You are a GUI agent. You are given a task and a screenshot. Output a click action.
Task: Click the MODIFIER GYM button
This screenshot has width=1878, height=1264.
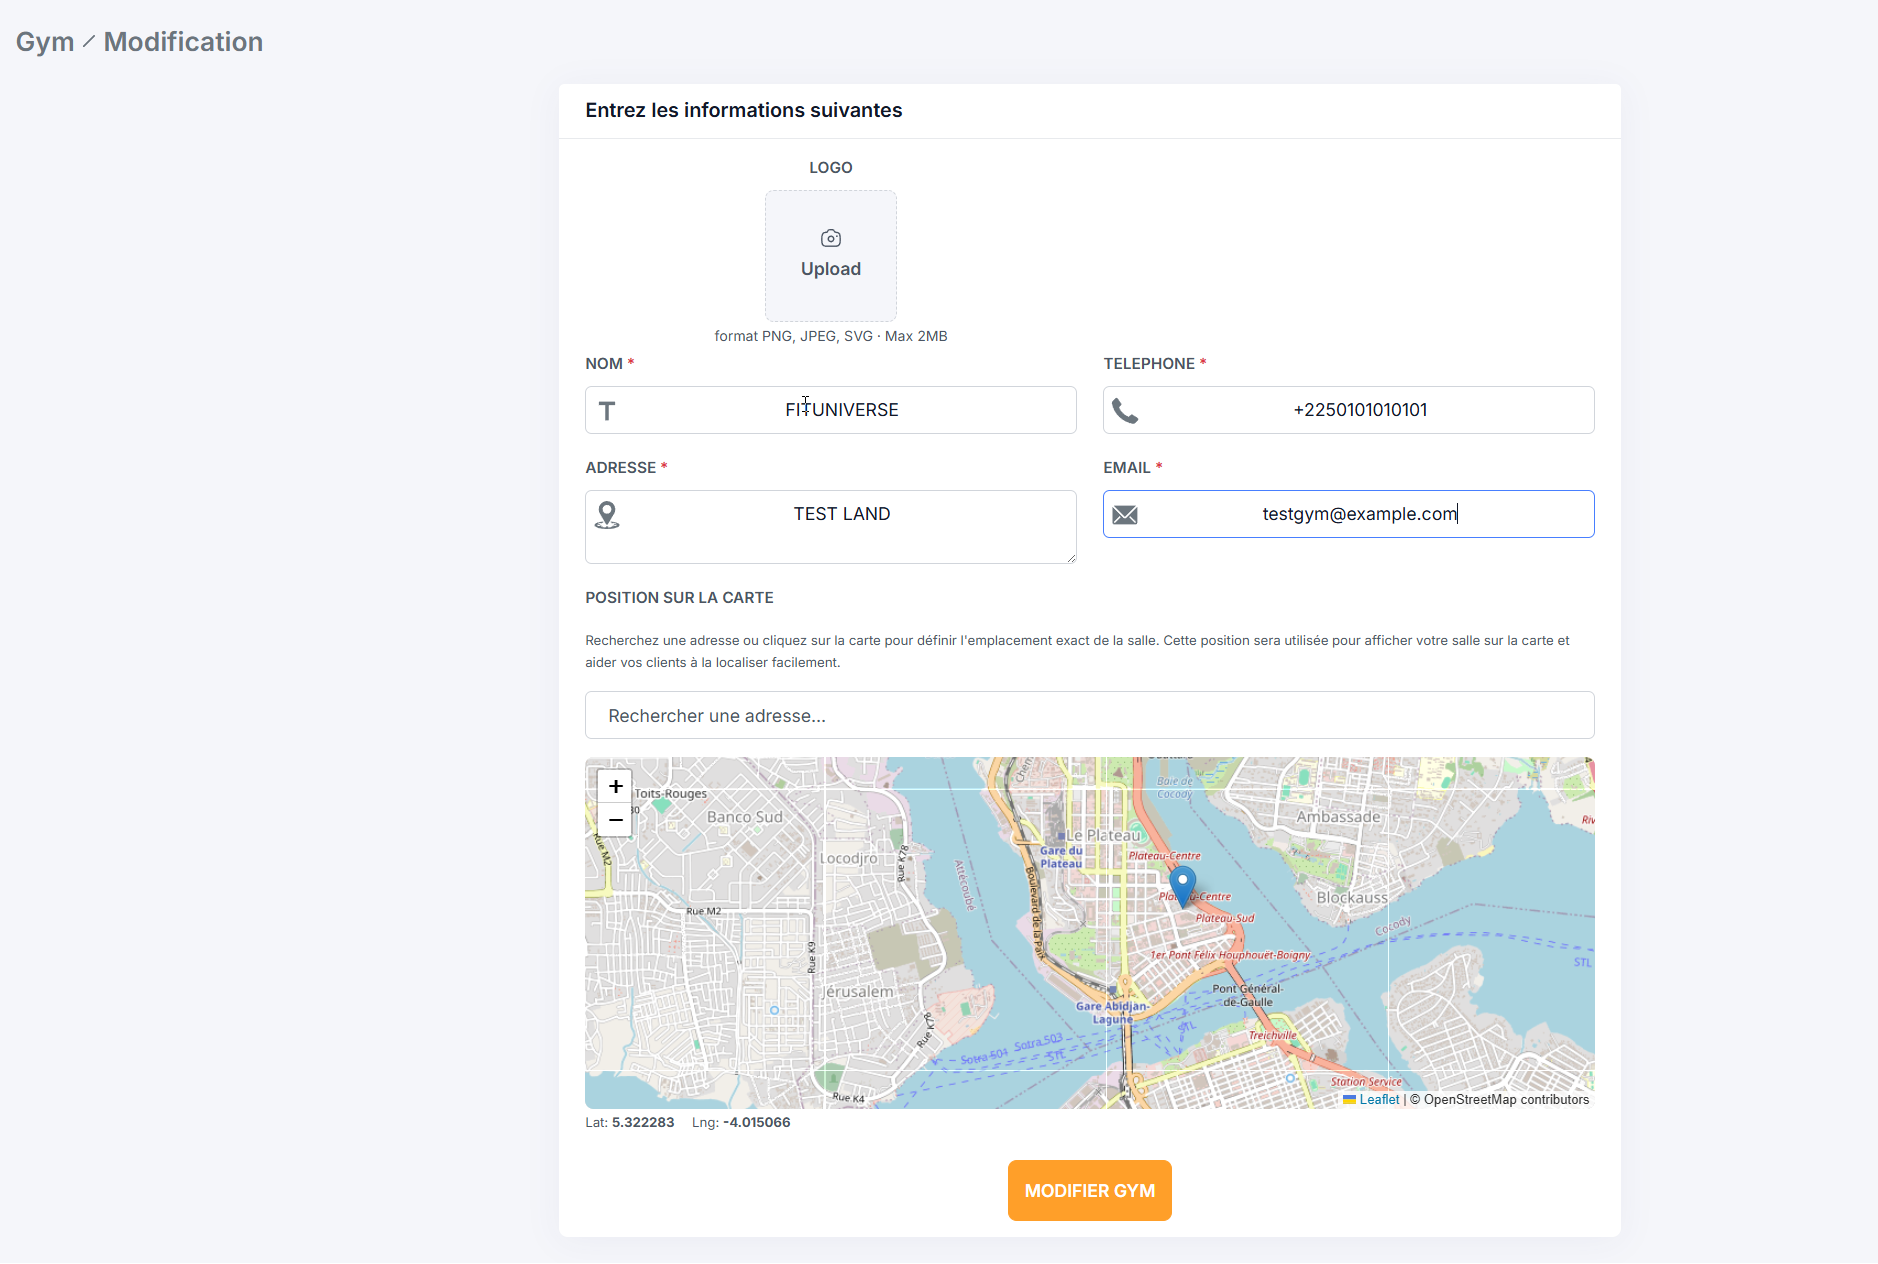coord(1089,1190)
